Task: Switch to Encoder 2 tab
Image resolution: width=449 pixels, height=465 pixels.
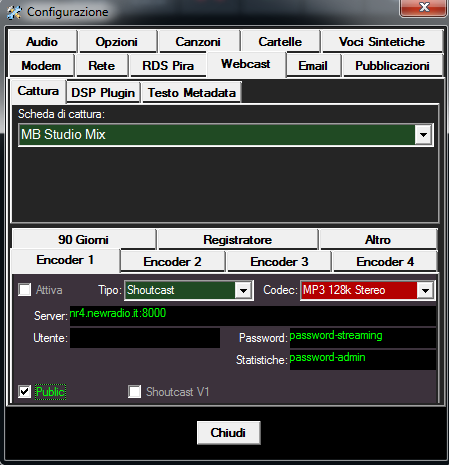Action: [x=172, y=262]
